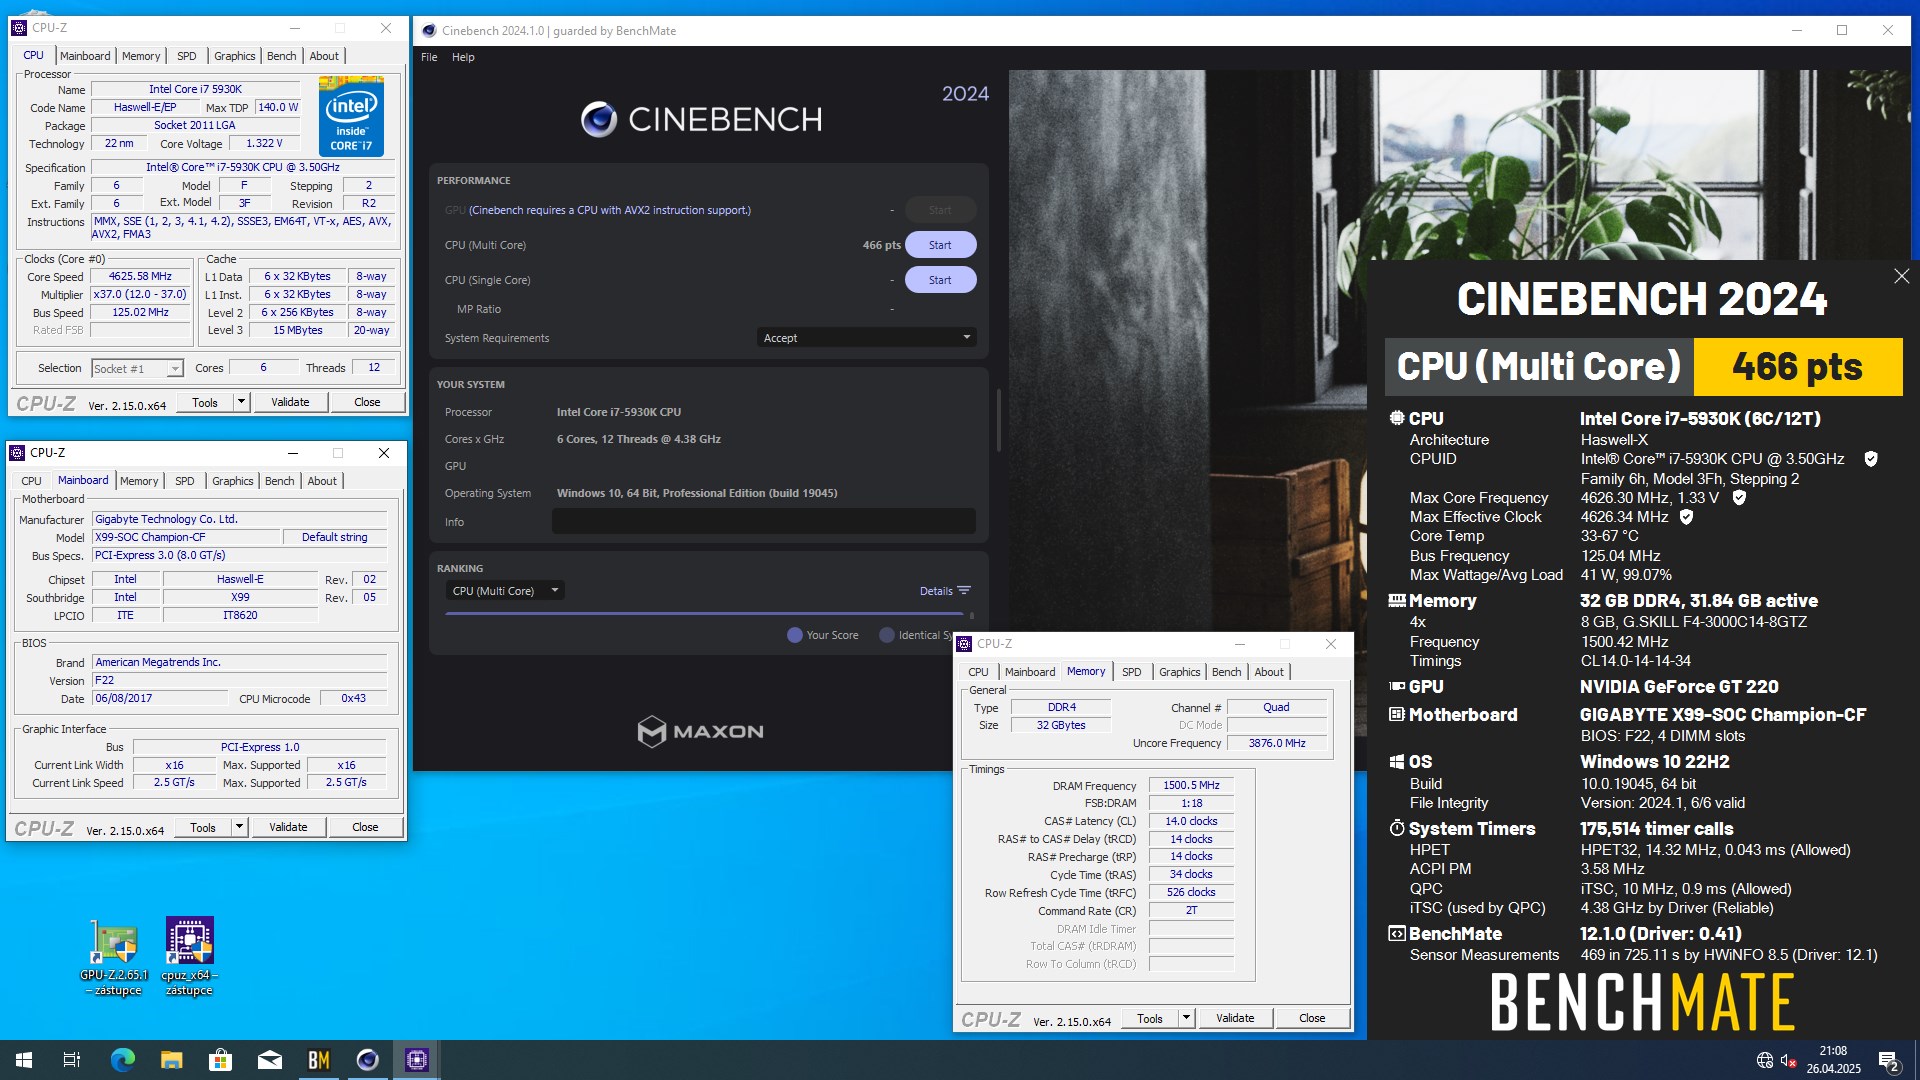Open About tab in Memory CPU-Z window
1920x1080 pixels.
[1269, 672]
